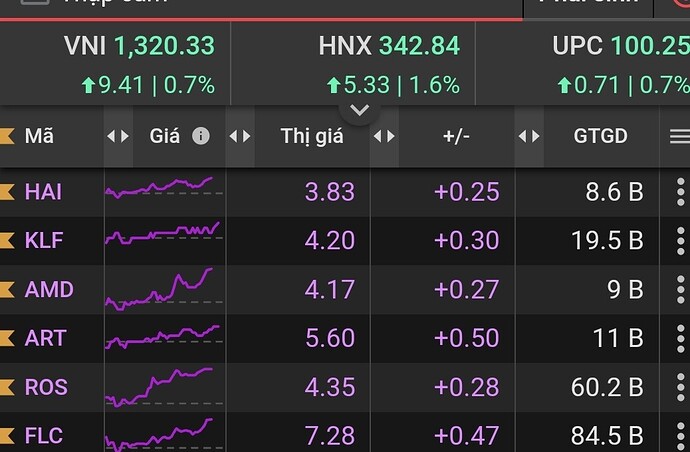Screen dimensions: 690x452
Task: Click the 60.2 B trading value
Action: 607,387
